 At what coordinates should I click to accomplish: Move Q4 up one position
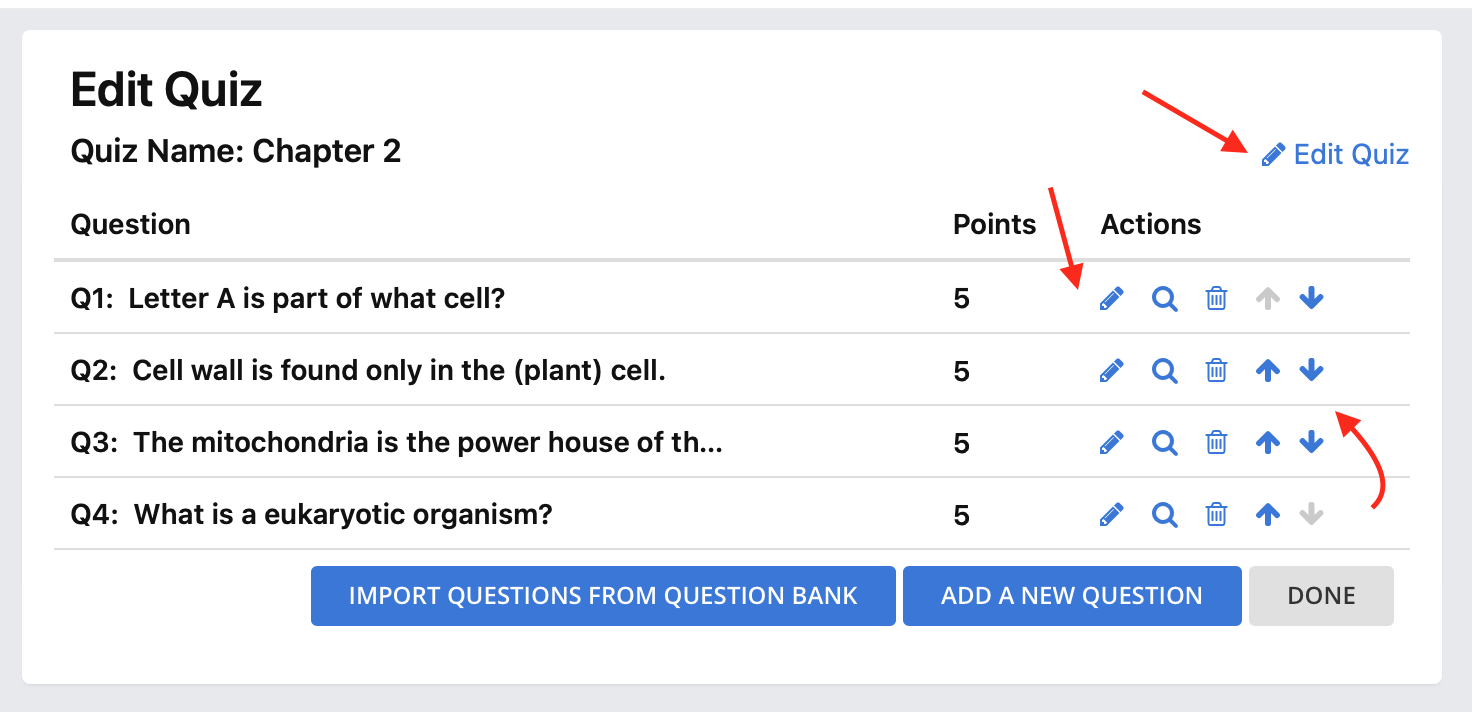pyautogui.click(x=1267, y=514)
